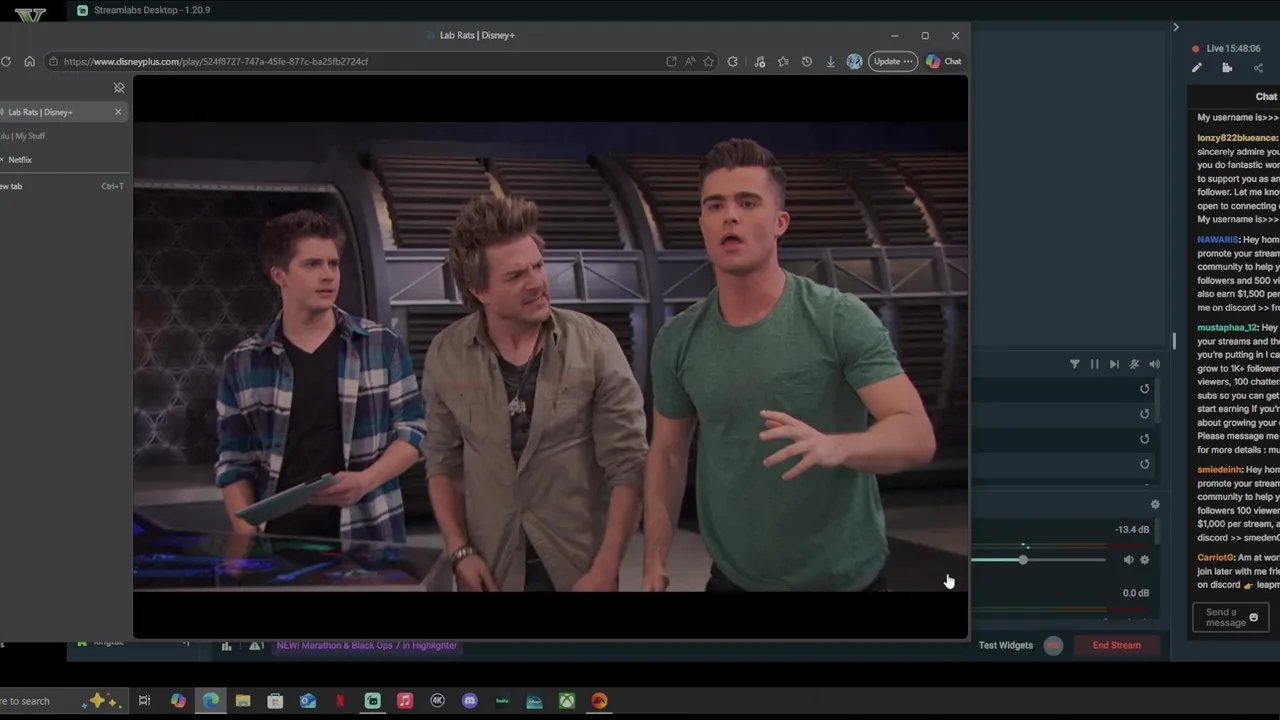Collapse Streamlabs chat panel arrow

tap(1176, 27)
